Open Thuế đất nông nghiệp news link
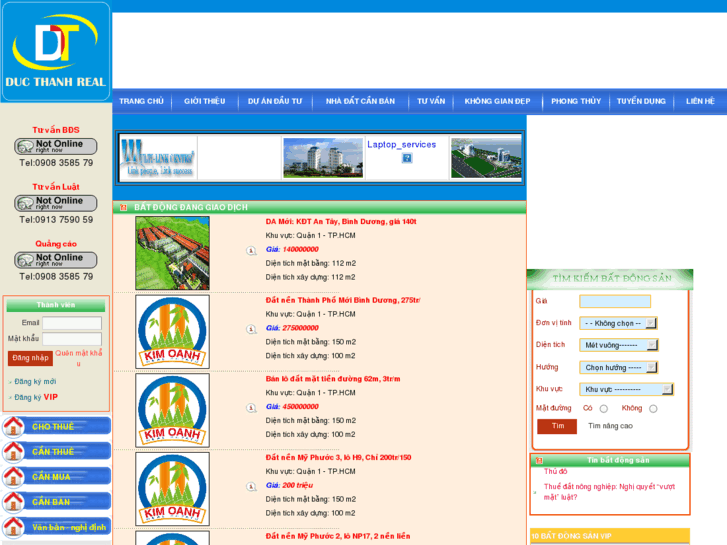Screen dimensions: 727x545 [x=609, y=492]
